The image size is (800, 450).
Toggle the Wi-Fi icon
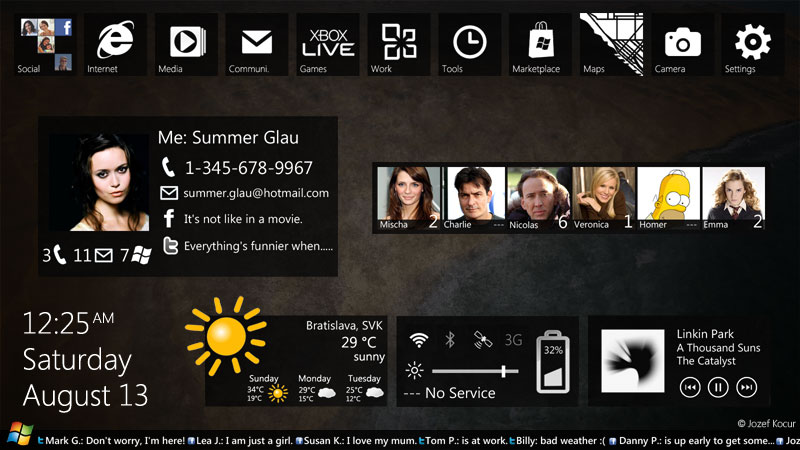click(x=418, y=340)
